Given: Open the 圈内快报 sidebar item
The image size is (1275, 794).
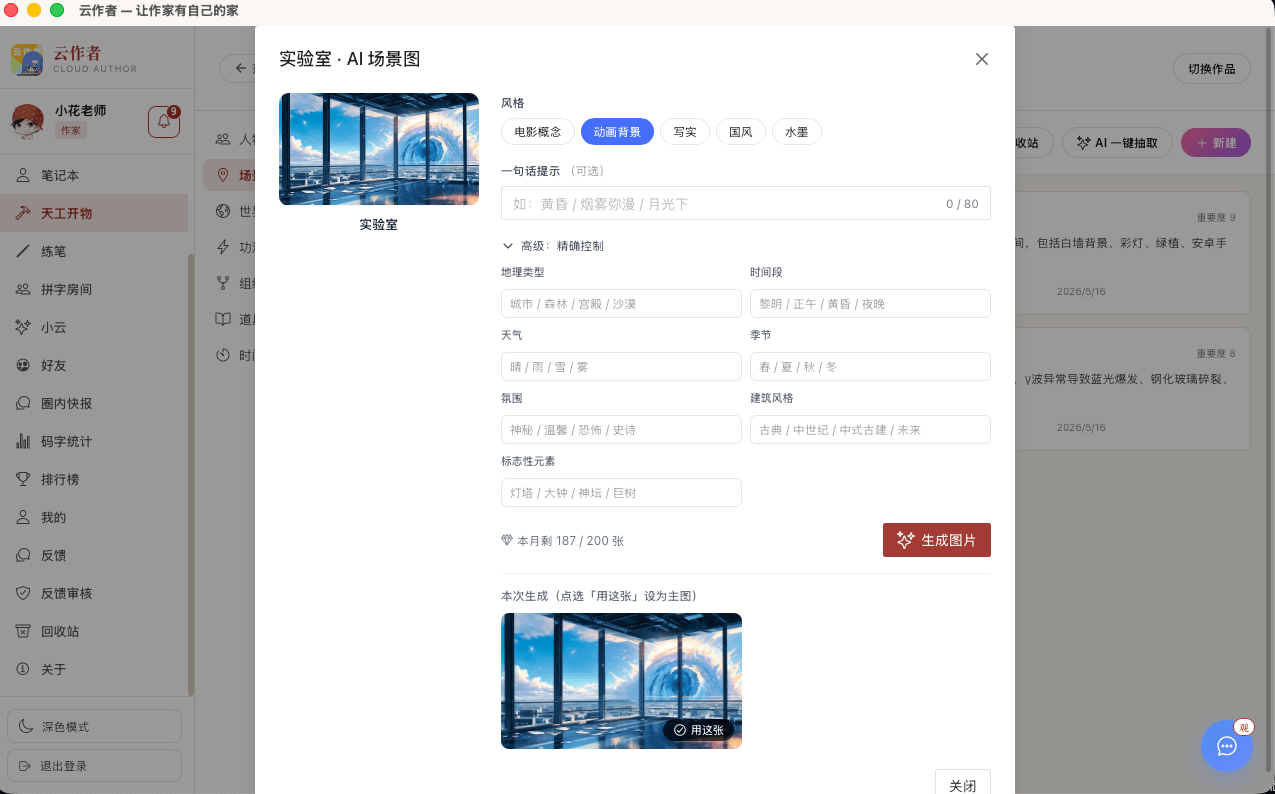Looking at the screenshot, I should (x=94, y=403).
